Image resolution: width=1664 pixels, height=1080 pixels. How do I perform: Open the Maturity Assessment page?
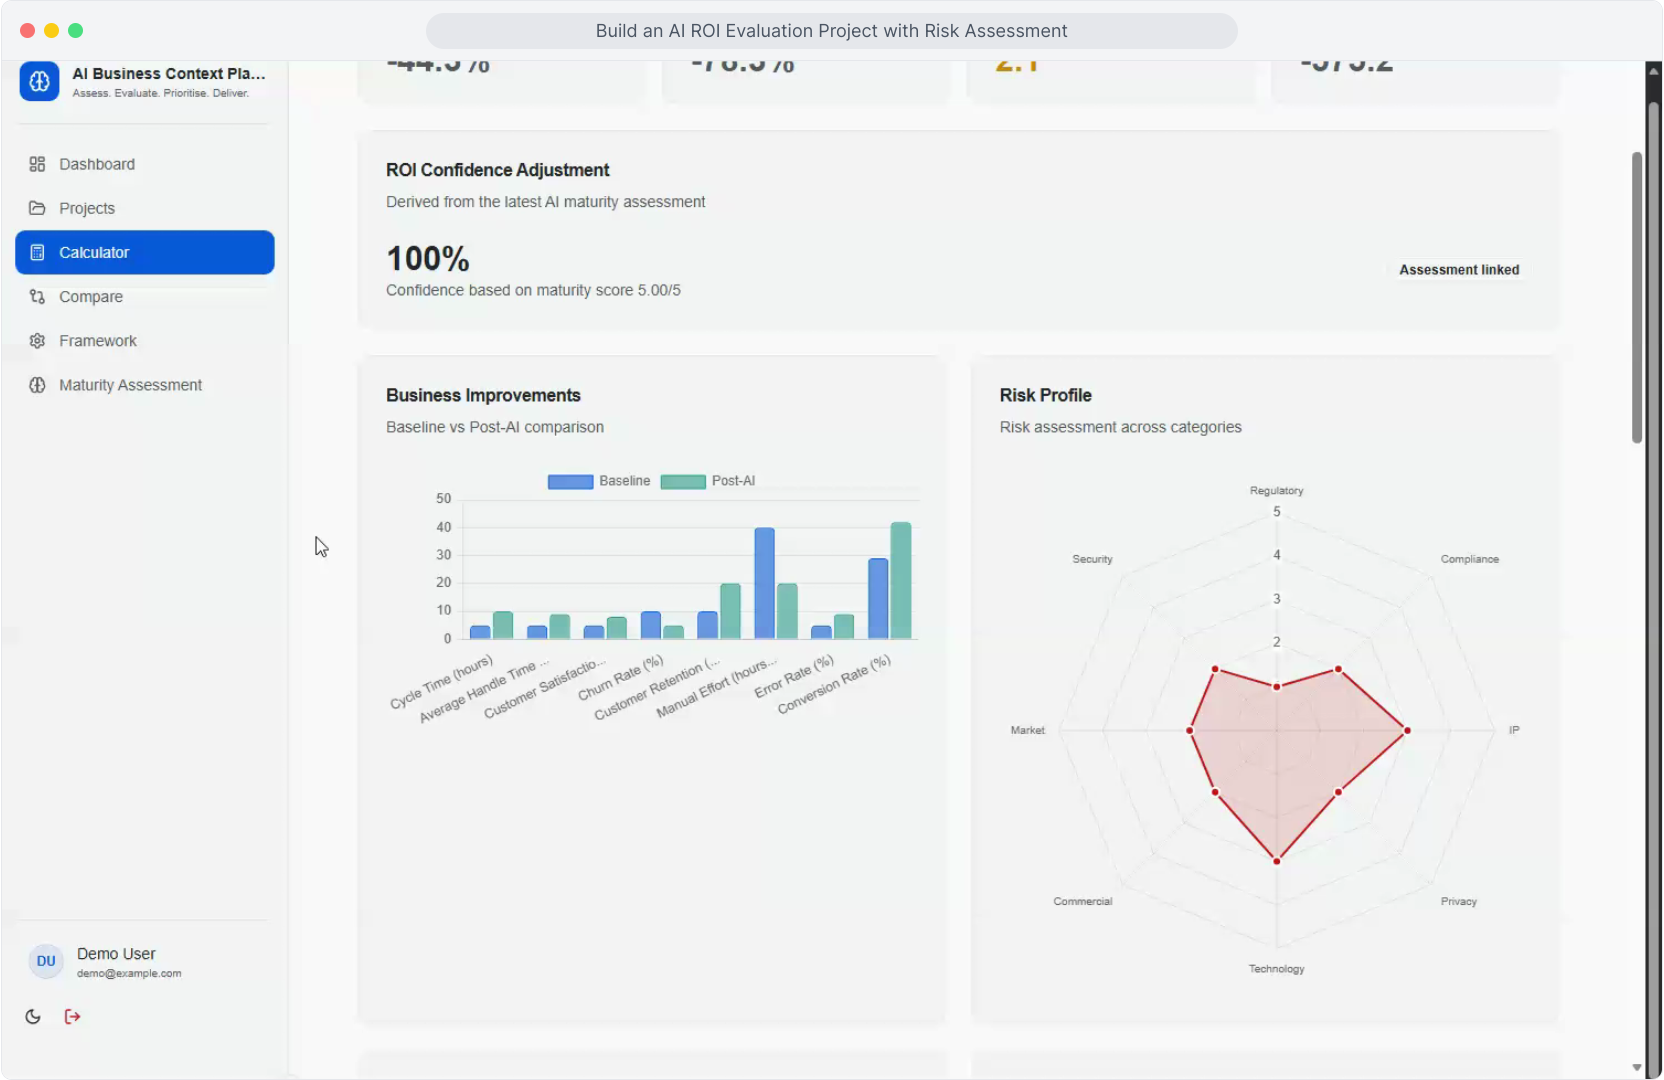point(130,385)
